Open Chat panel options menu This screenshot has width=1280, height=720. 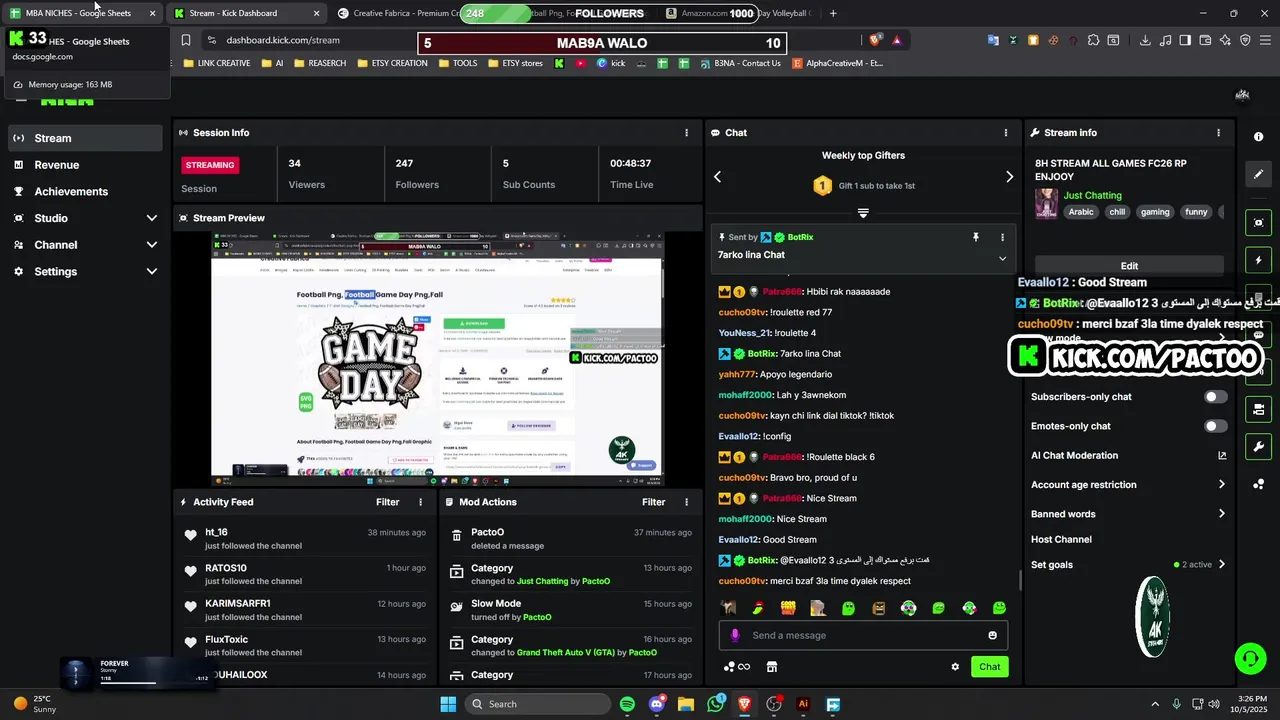click(1006, 132)
